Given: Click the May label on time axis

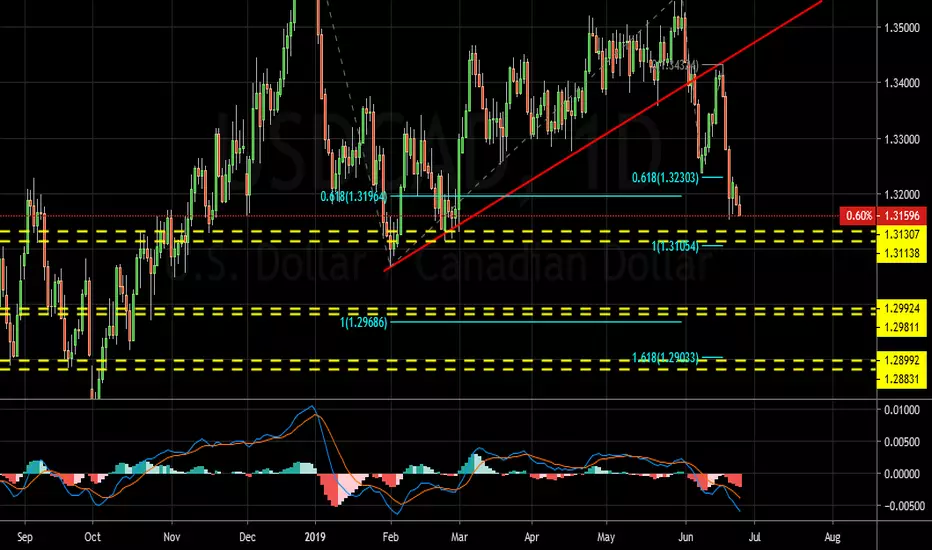Looking at the screenshot, I should 606,537.
